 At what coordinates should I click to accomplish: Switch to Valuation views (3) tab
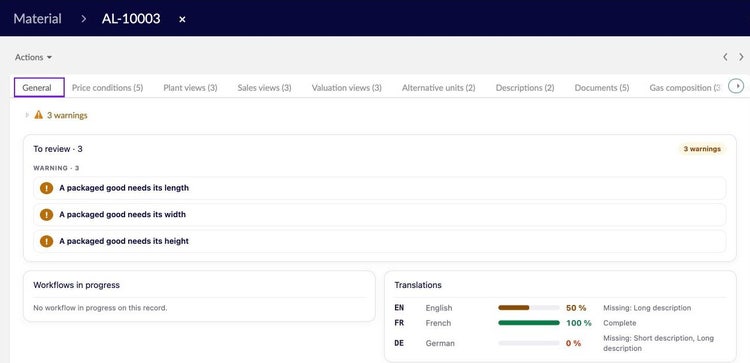[347, 88]
